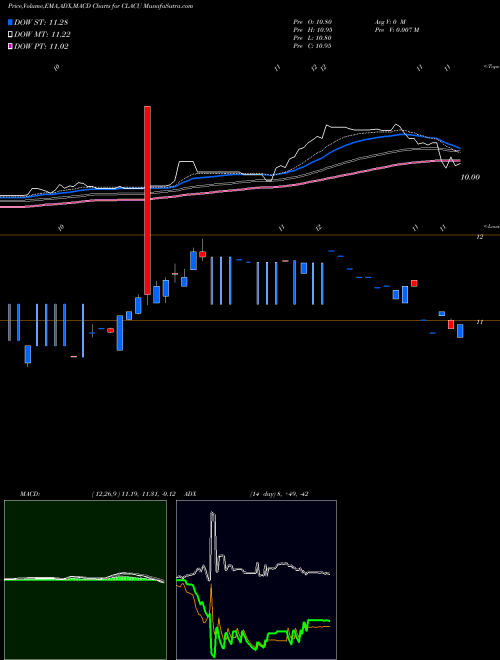Select the 'DOW MT: 11.22' legend text
Image resolution: width=500 pixels, height=660 pixels.
tap(42, 35)
